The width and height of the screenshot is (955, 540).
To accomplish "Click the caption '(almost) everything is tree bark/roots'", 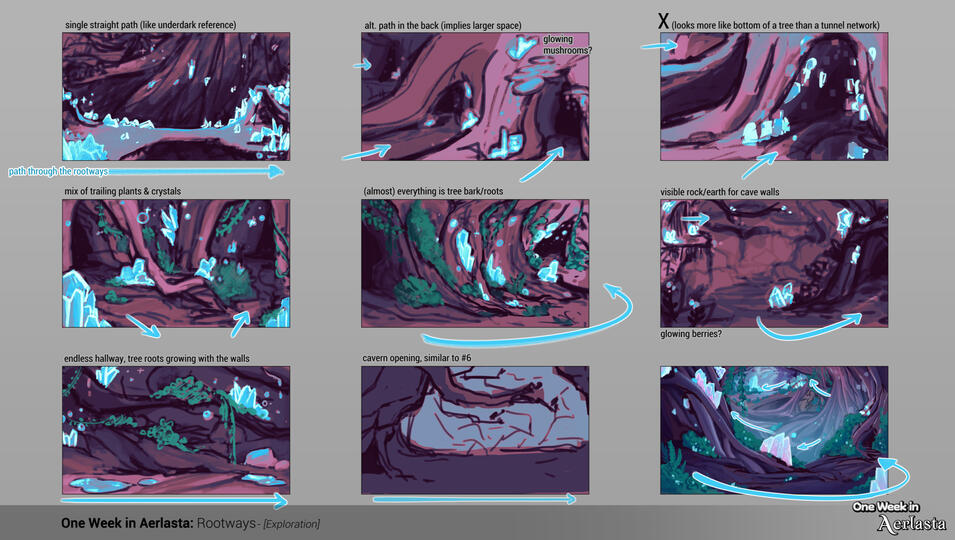I will pos(433,191).
